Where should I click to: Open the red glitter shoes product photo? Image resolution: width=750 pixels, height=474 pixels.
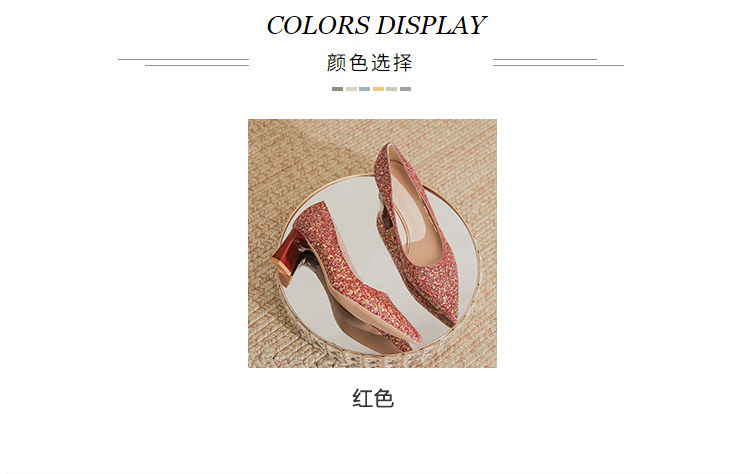tap(372, 243)
